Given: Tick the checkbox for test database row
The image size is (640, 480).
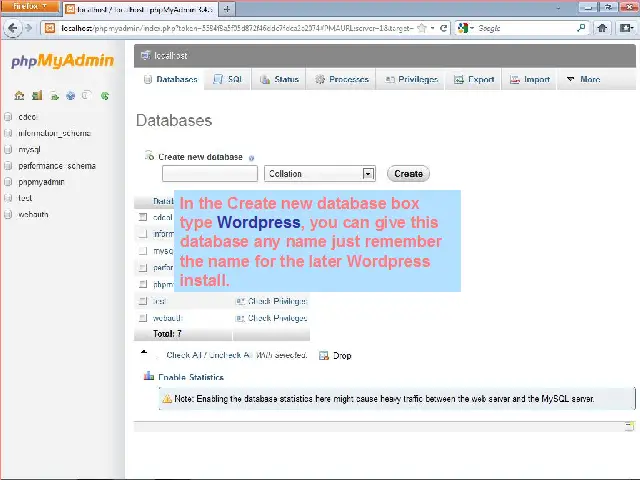Looking at the screenshot, I should point(143,301).
